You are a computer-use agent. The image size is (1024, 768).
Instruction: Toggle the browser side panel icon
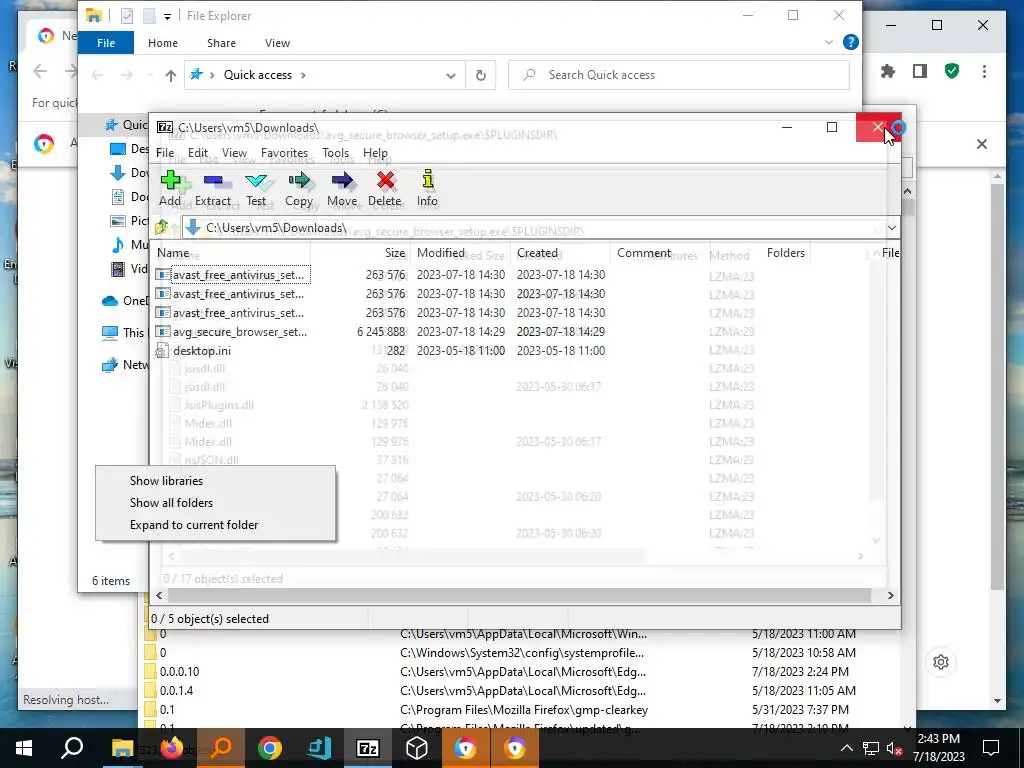coord(920,71)
